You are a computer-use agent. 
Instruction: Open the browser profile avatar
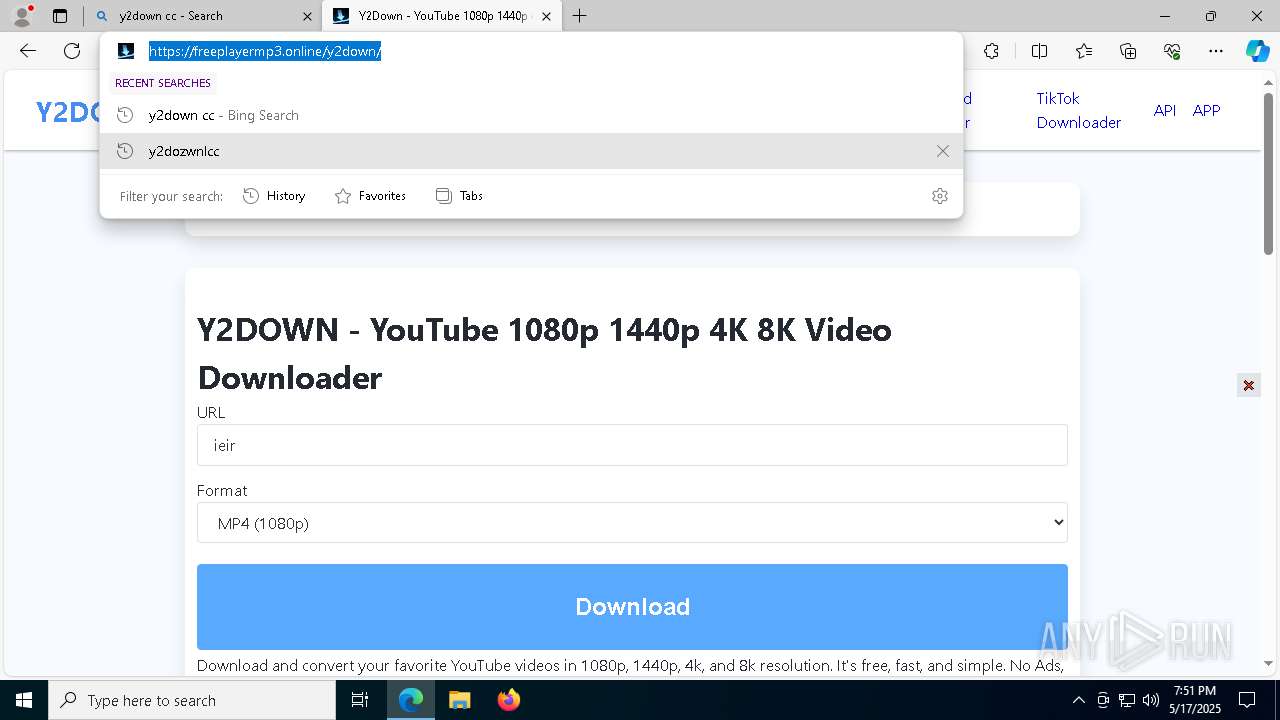(x=22, y=16)
